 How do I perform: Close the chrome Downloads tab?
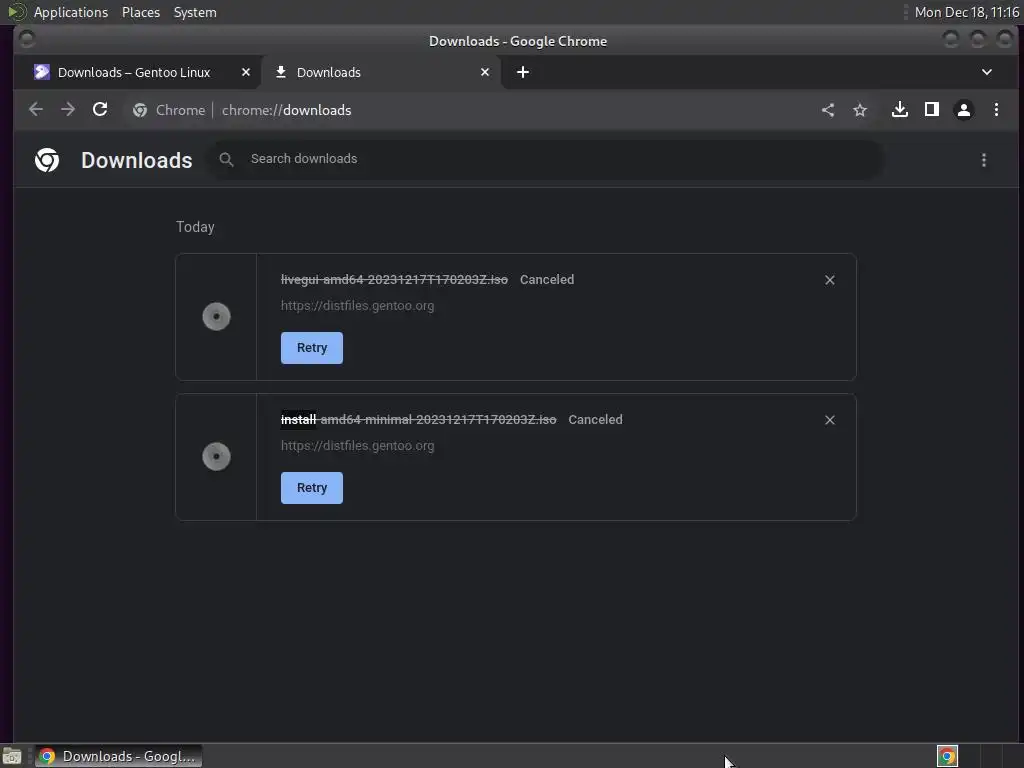[485, 72]
